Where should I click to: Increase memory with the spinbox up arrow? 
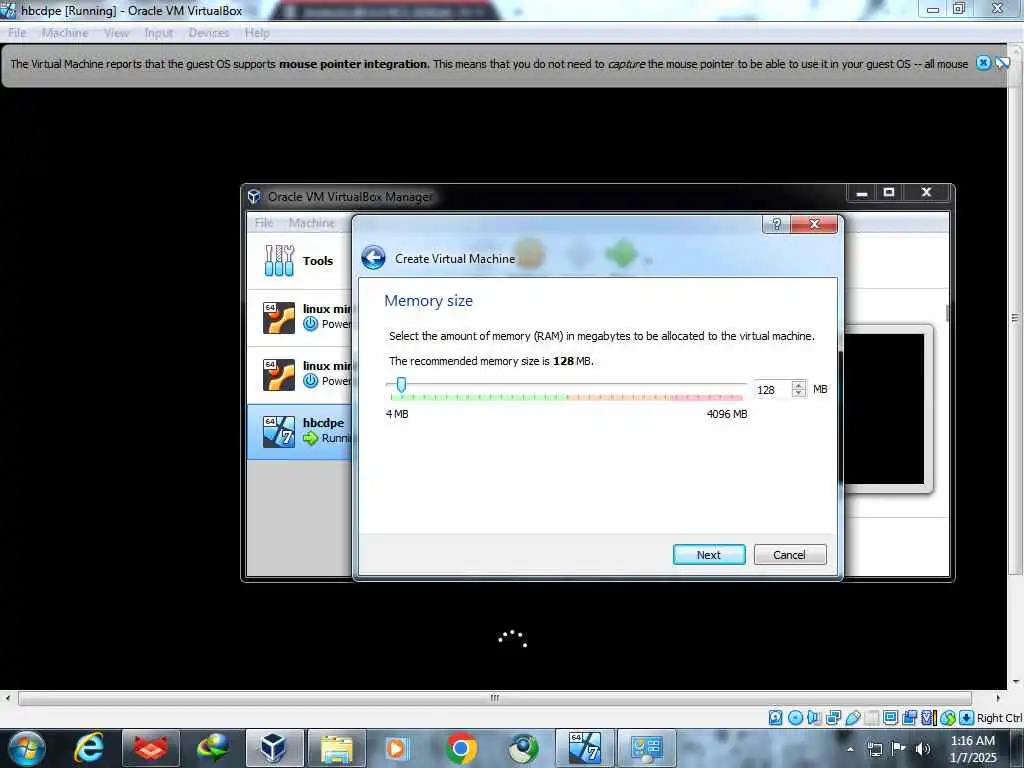[799, 385]
